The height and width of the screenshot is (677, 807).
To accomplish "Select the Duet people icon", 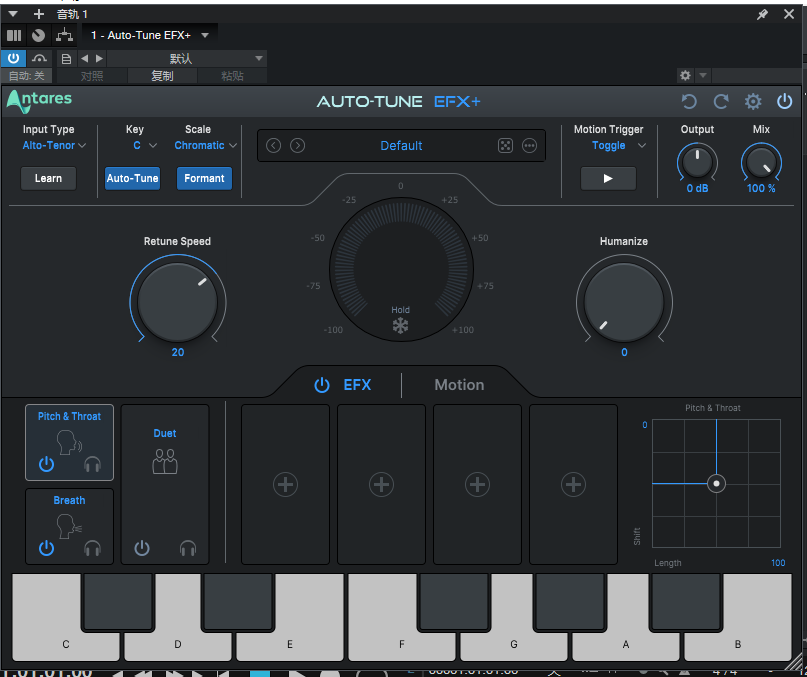I will [x=165, y=461].
